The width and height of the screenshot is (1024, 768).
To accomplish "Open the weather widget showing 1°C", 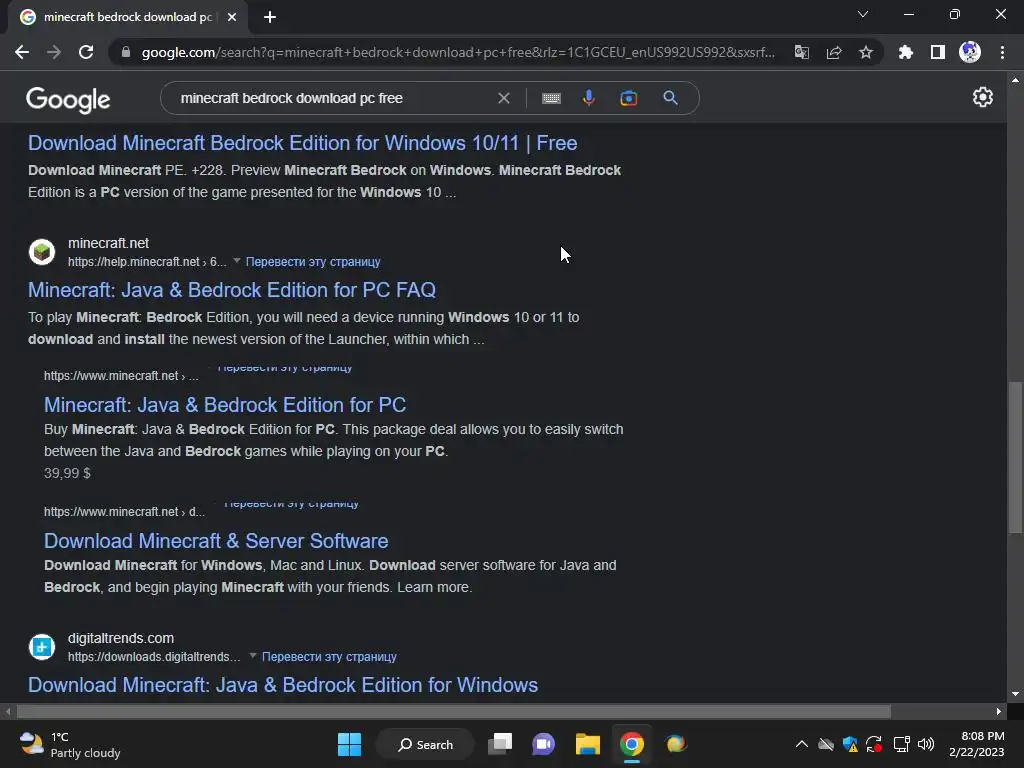I will (x=69, y=744).
